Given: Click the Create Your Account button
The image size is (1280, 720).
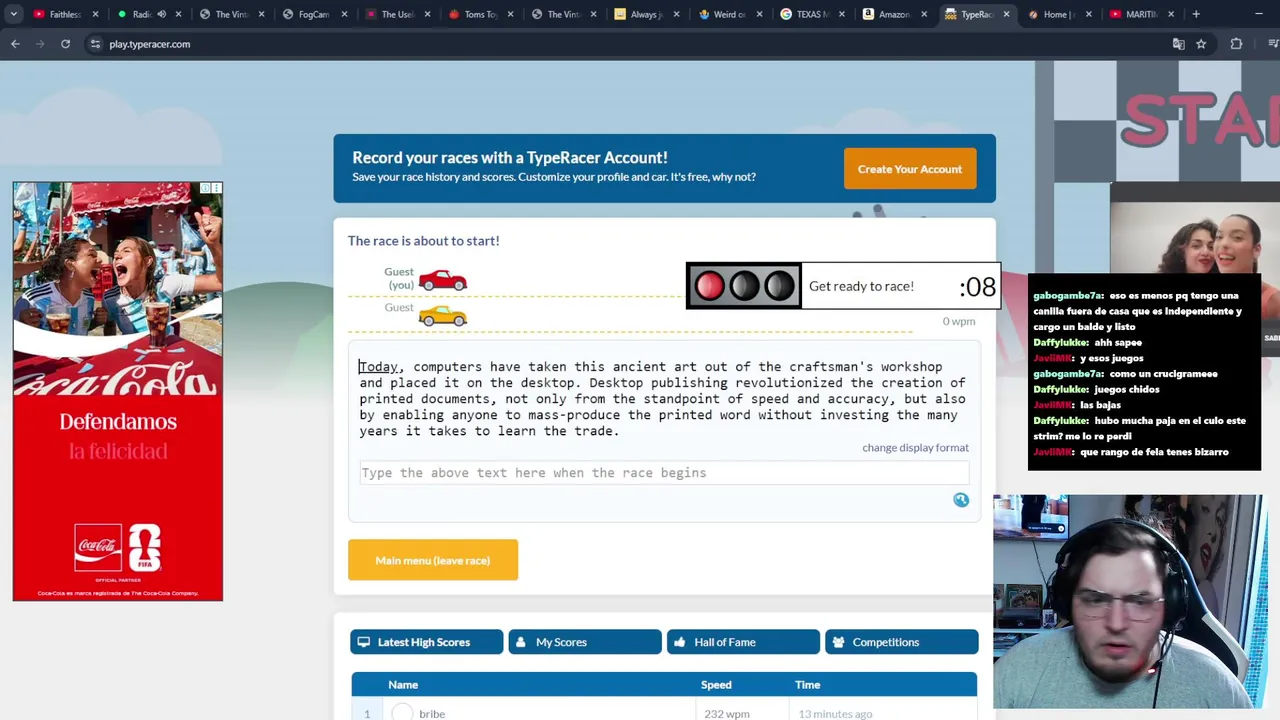Looking at the screenshot, I should (x=910, y=169).
